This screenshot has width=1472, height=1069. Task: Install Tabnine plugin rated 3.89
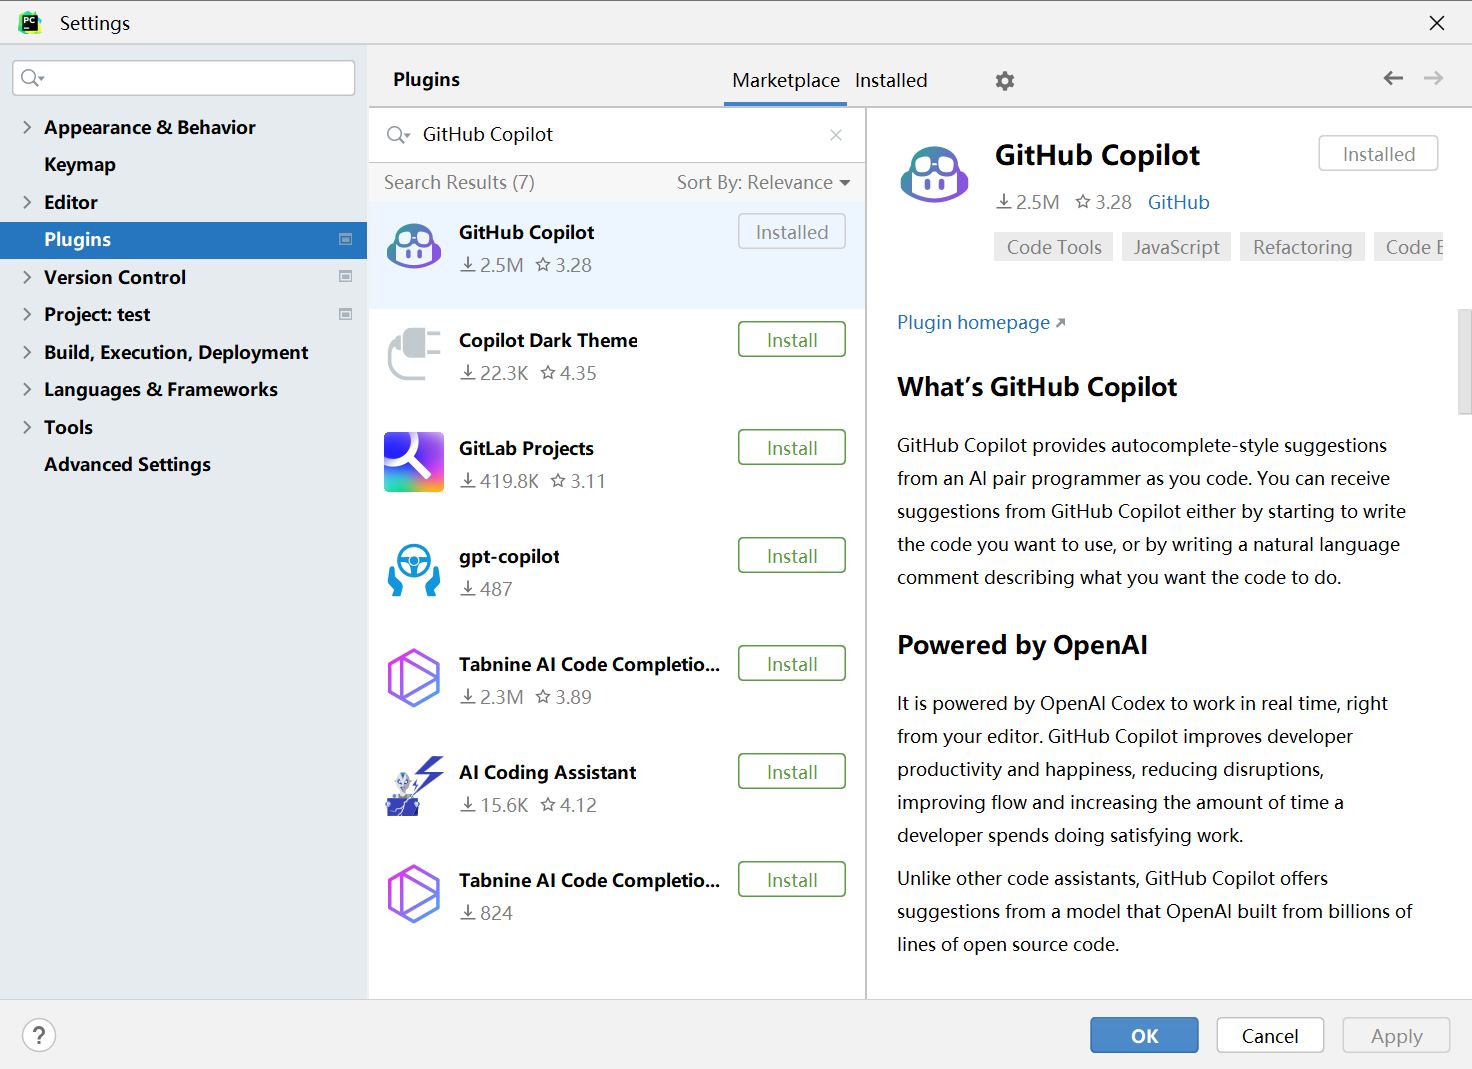click(x=792, y=664)
